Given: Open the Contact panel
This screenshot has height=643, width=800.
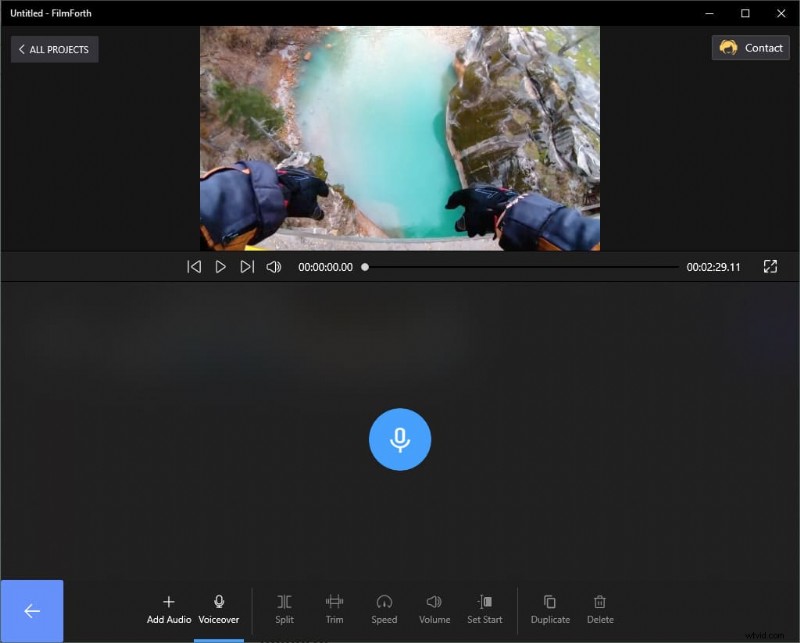Looking at the screenshot, I should 749,47.
